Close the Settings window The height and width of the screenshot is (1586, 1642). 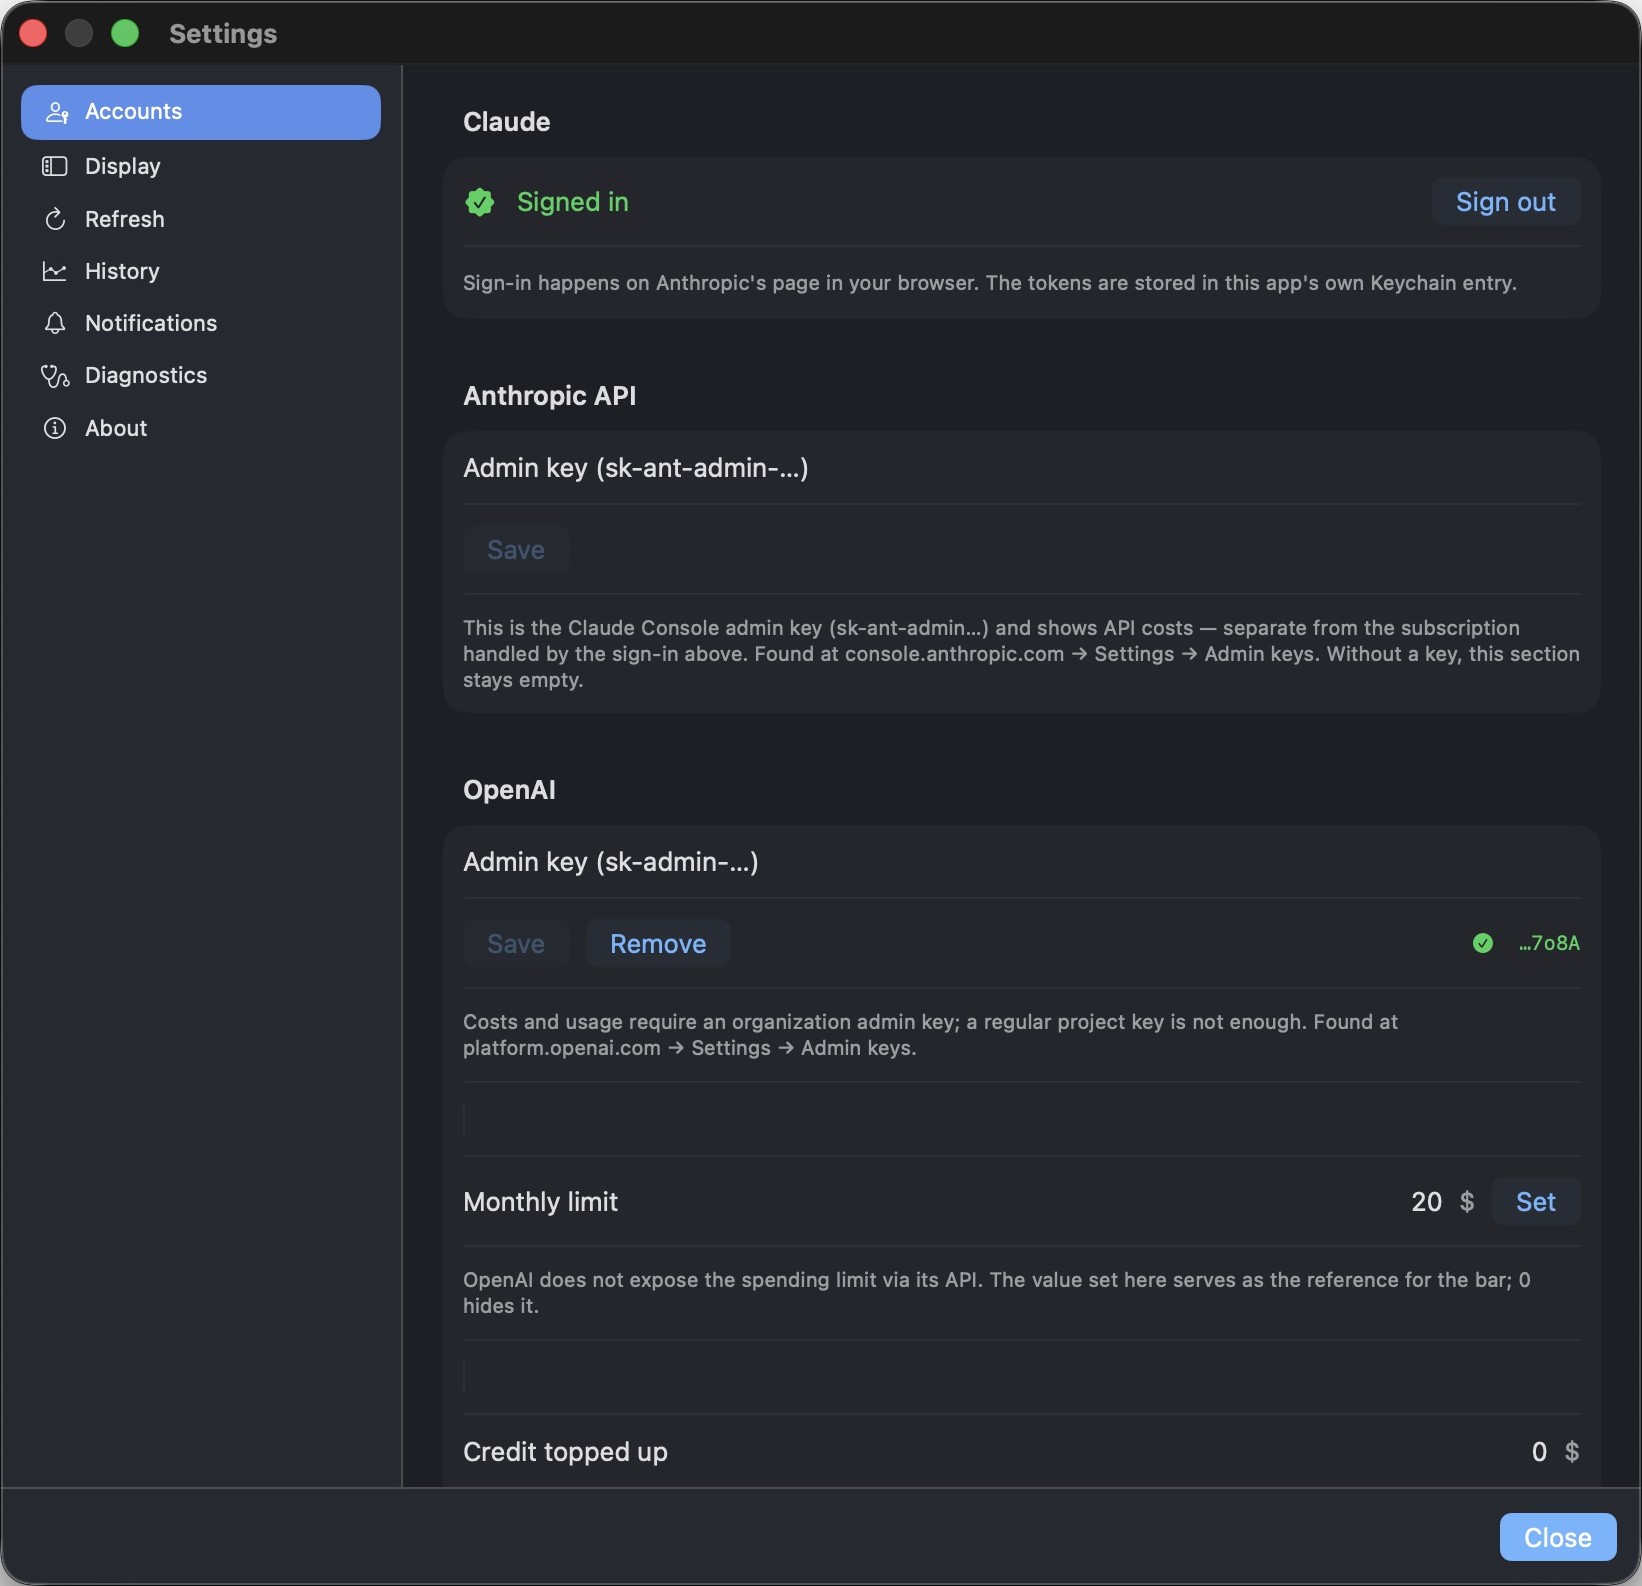point(1558,1537)
